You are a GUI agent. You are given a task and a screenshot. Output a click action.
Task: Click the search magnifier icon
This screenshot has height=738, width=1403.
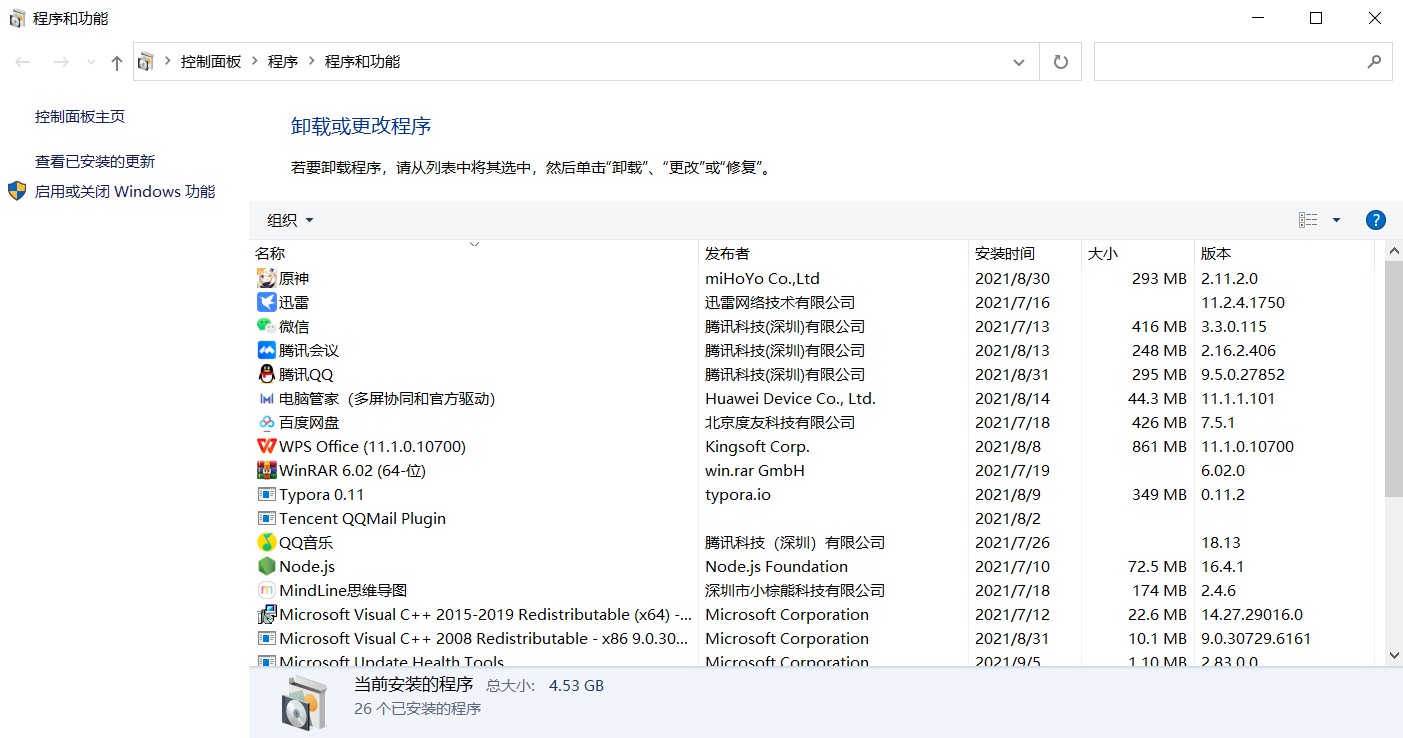[1374, 62]
